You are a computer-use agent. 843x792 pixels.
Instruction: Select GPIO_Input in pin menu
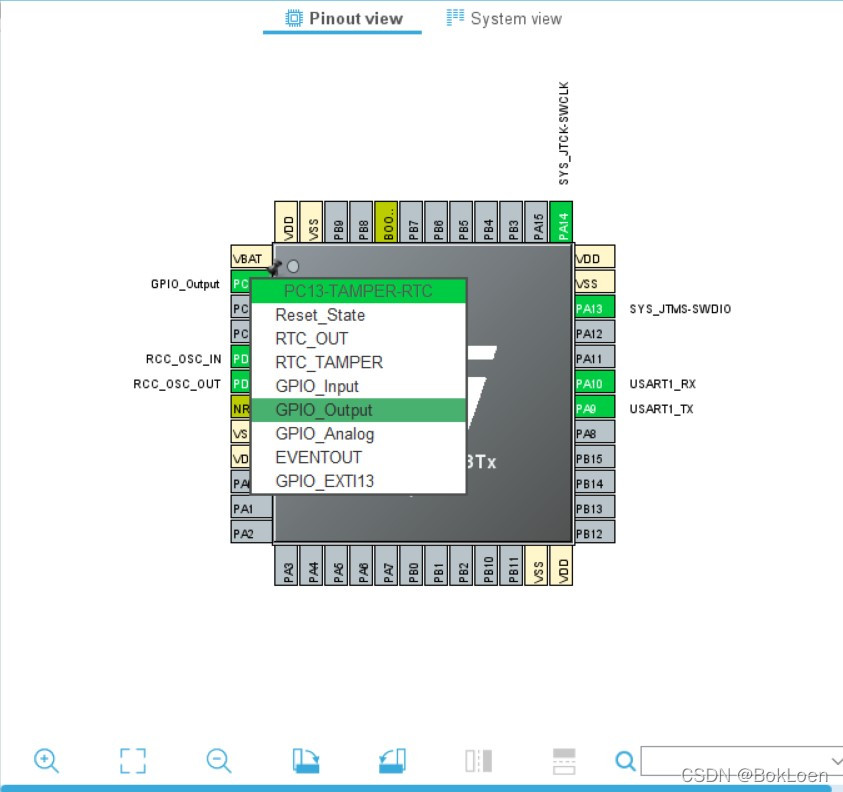[359, 386]
